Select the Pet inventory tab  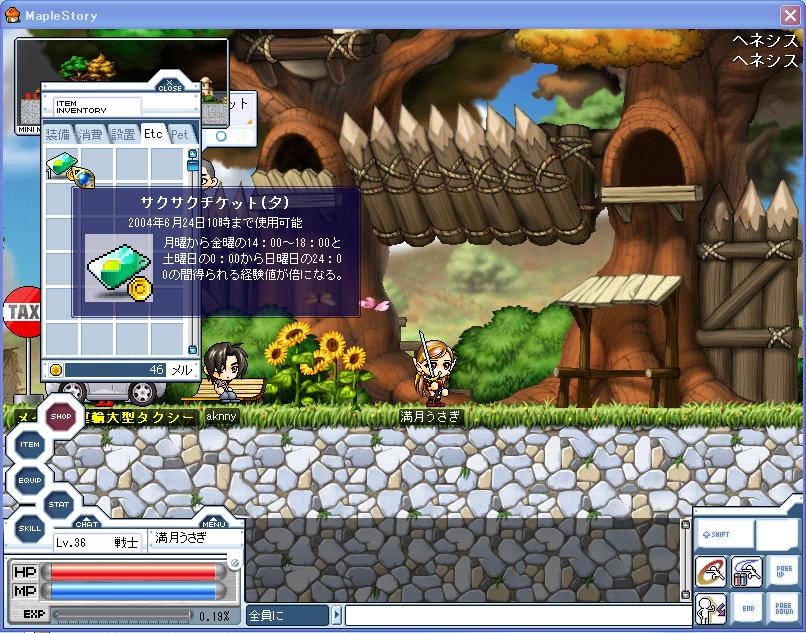click(x=180, y=134)
